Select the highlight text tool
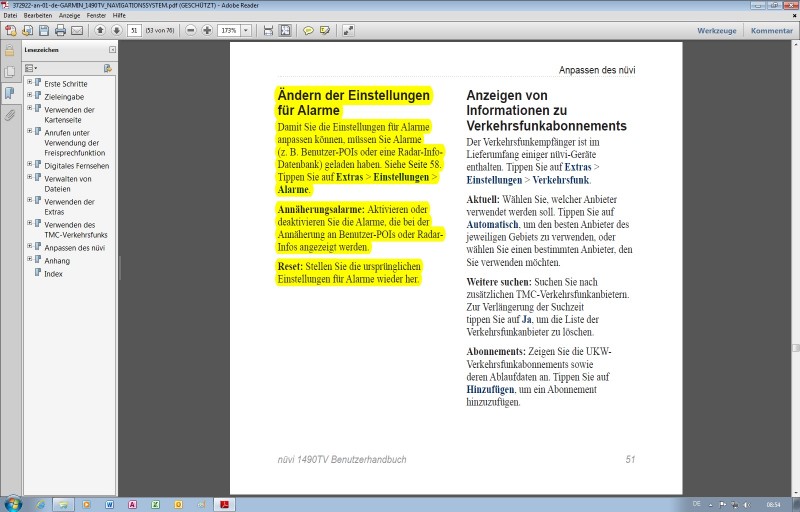Viewport: 800px width, 512px height. [x=324, y=30]
